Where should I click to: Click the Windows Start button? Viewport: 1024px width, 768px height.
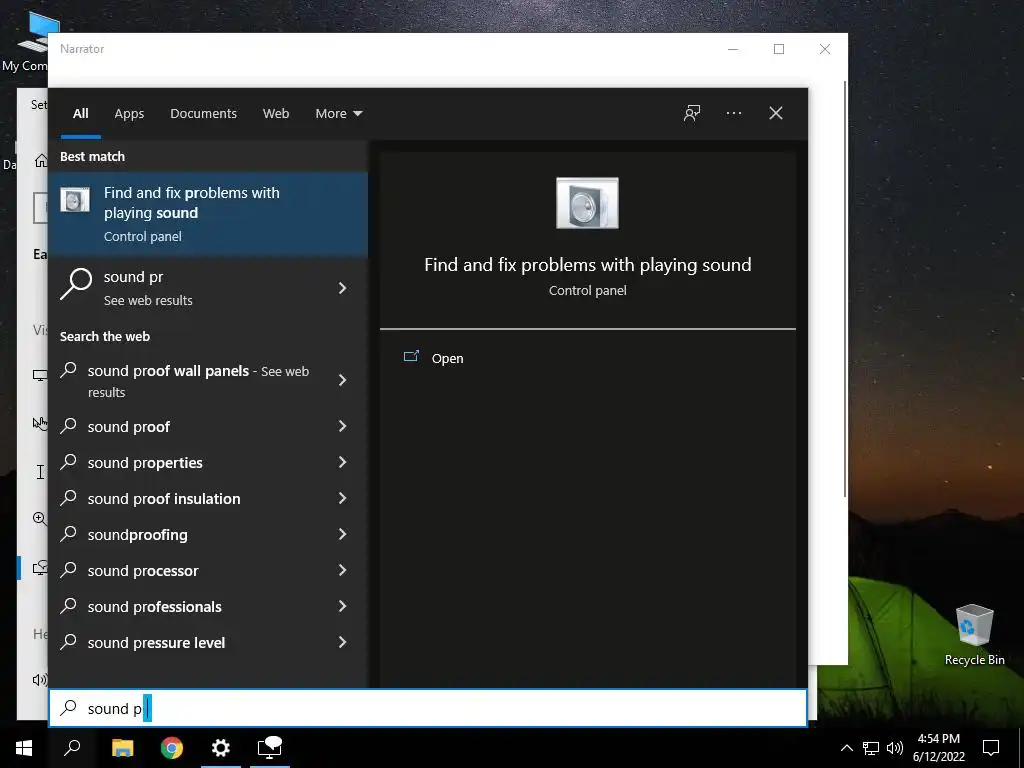[x=24, y=748]
